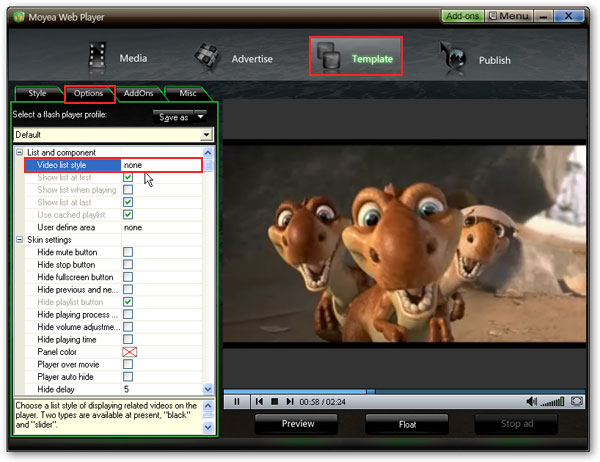Open the Menu button

(x=509, y=16)
